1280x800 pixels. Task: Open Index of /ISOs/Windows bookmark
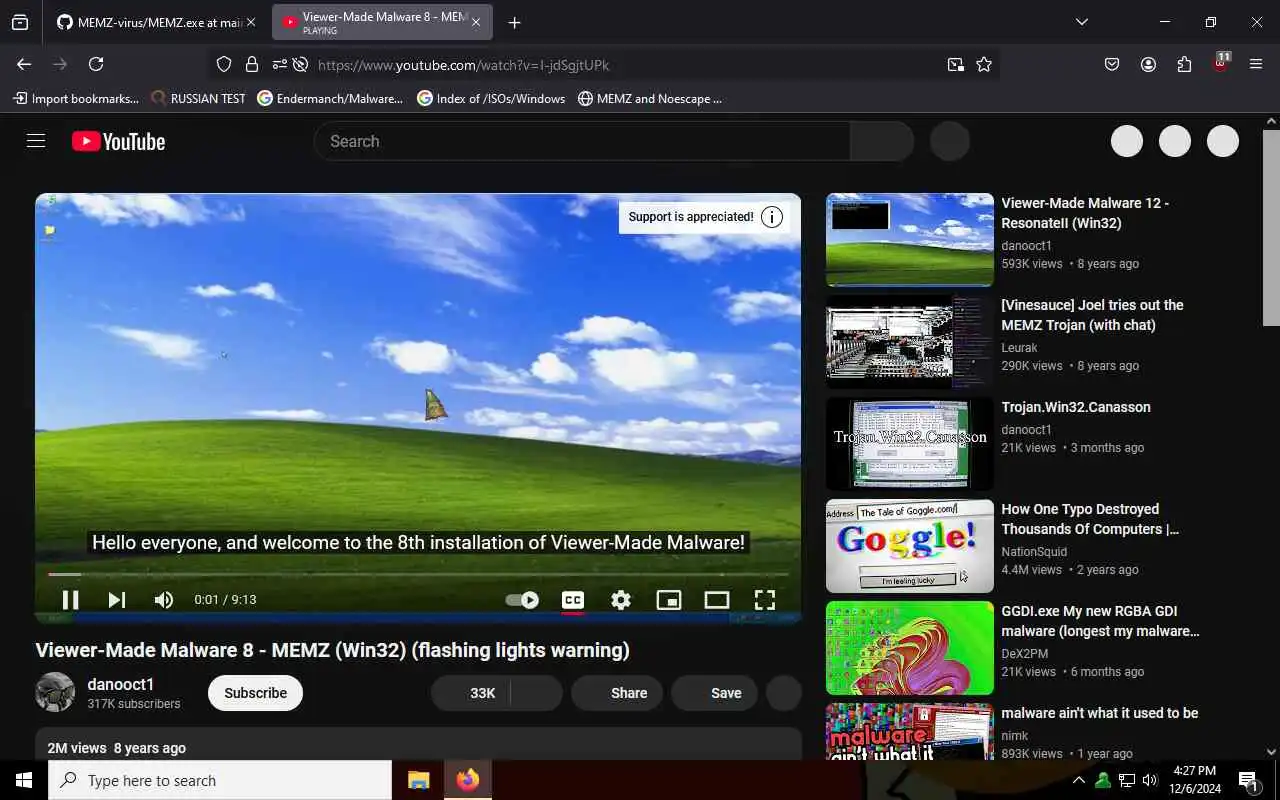491,98
